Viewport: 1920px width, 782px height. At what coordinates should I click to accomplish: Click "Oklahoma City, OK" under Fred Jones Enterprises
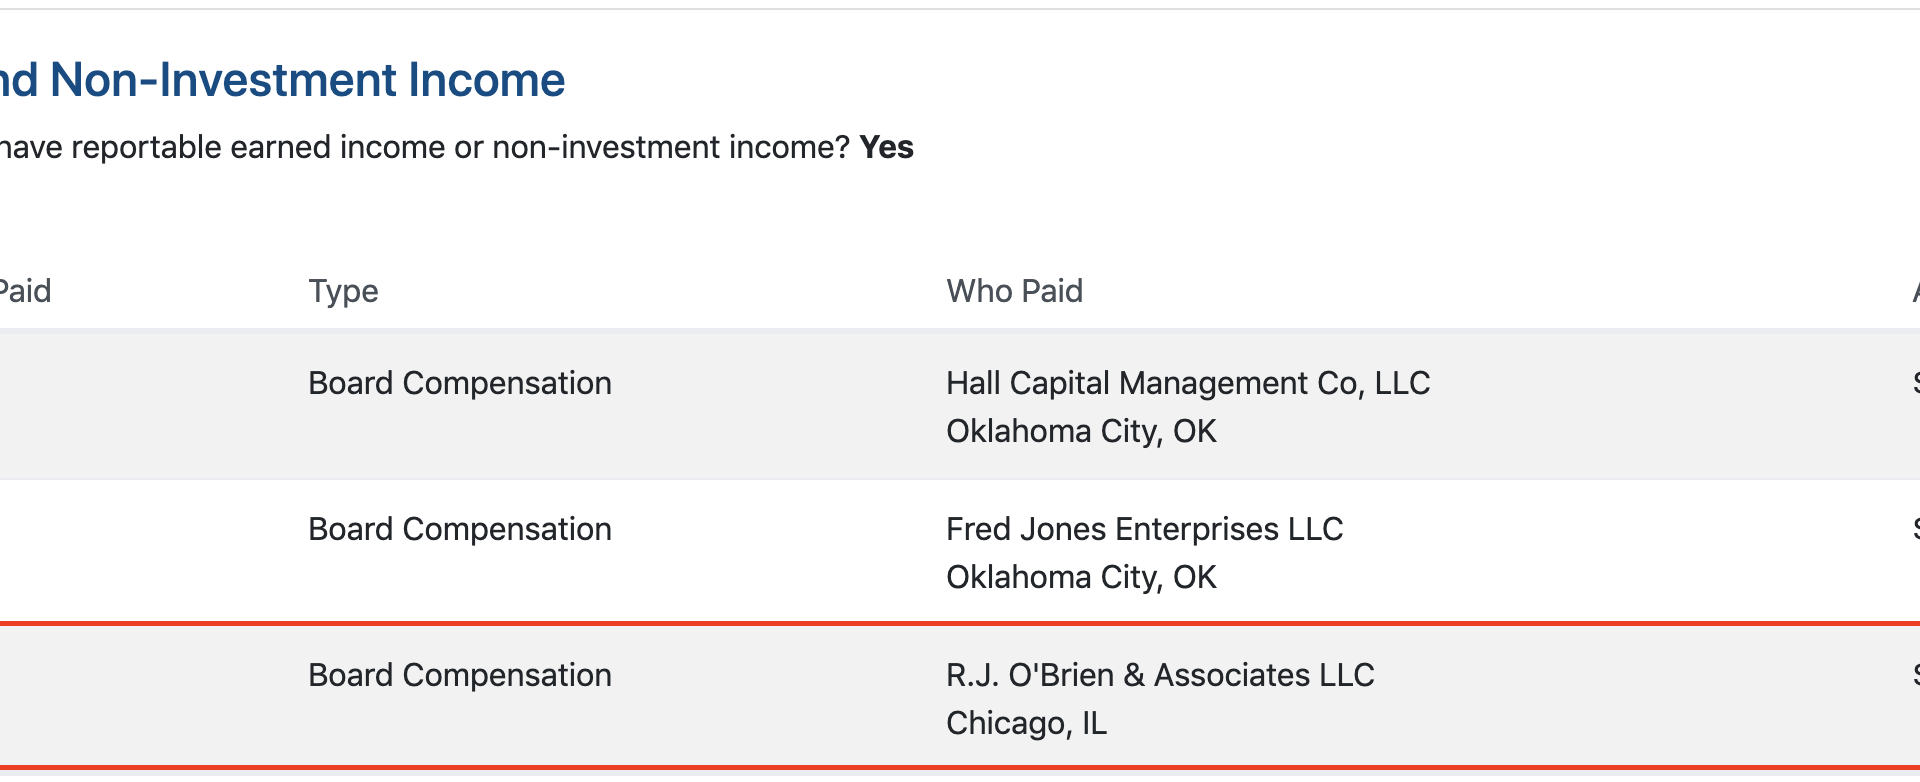tap(1081, 577)
